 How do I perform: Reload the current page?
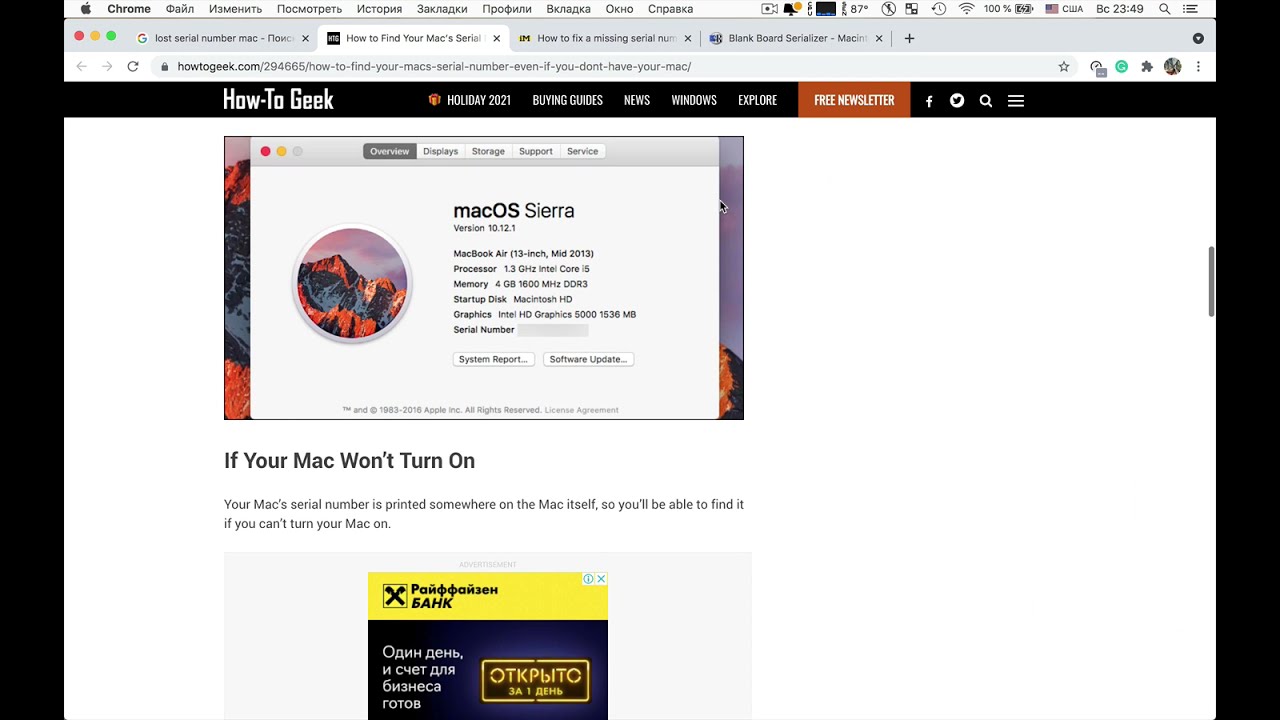pos(133,66)
